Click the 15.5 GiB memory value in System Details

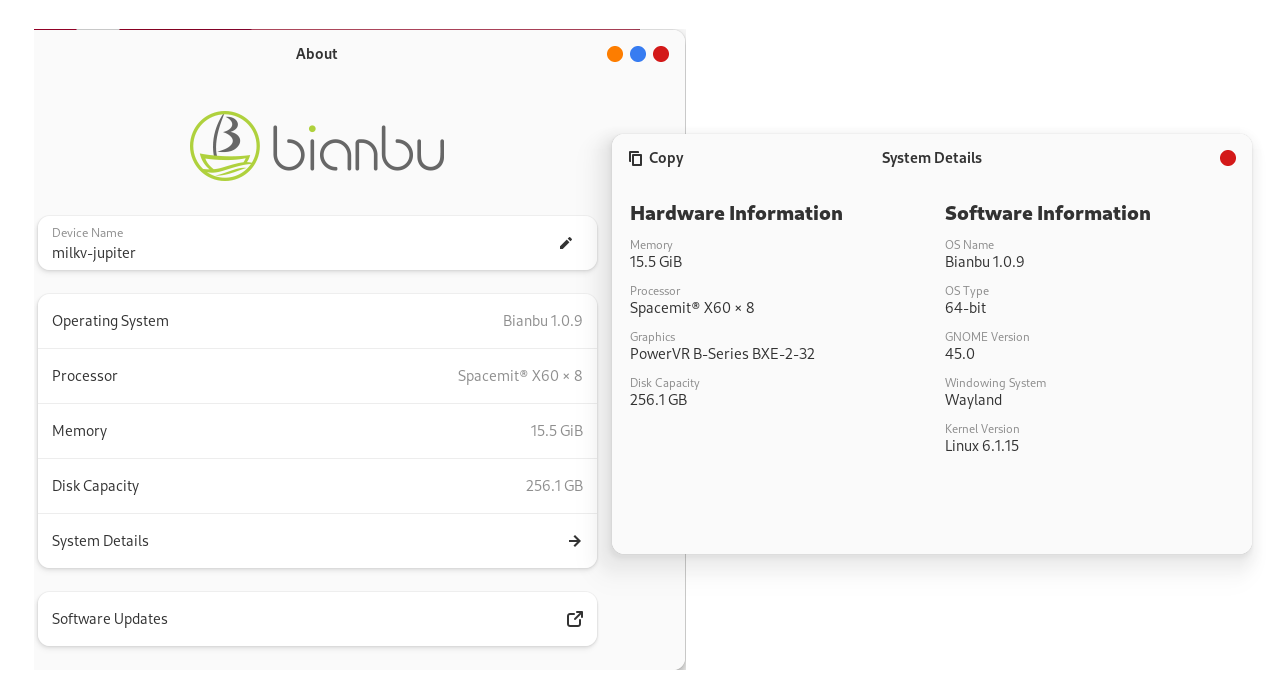(x=656, y=262)
